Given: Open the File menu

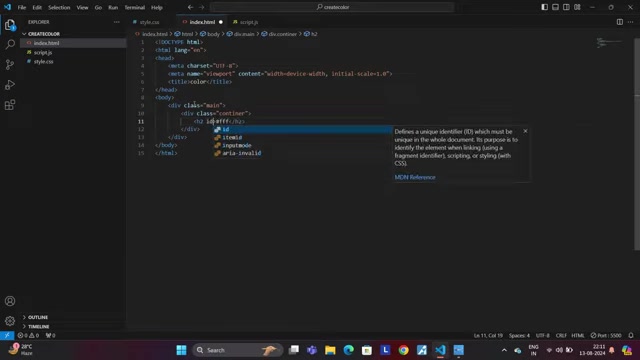Looking at the screenshot, I should 22,7.
